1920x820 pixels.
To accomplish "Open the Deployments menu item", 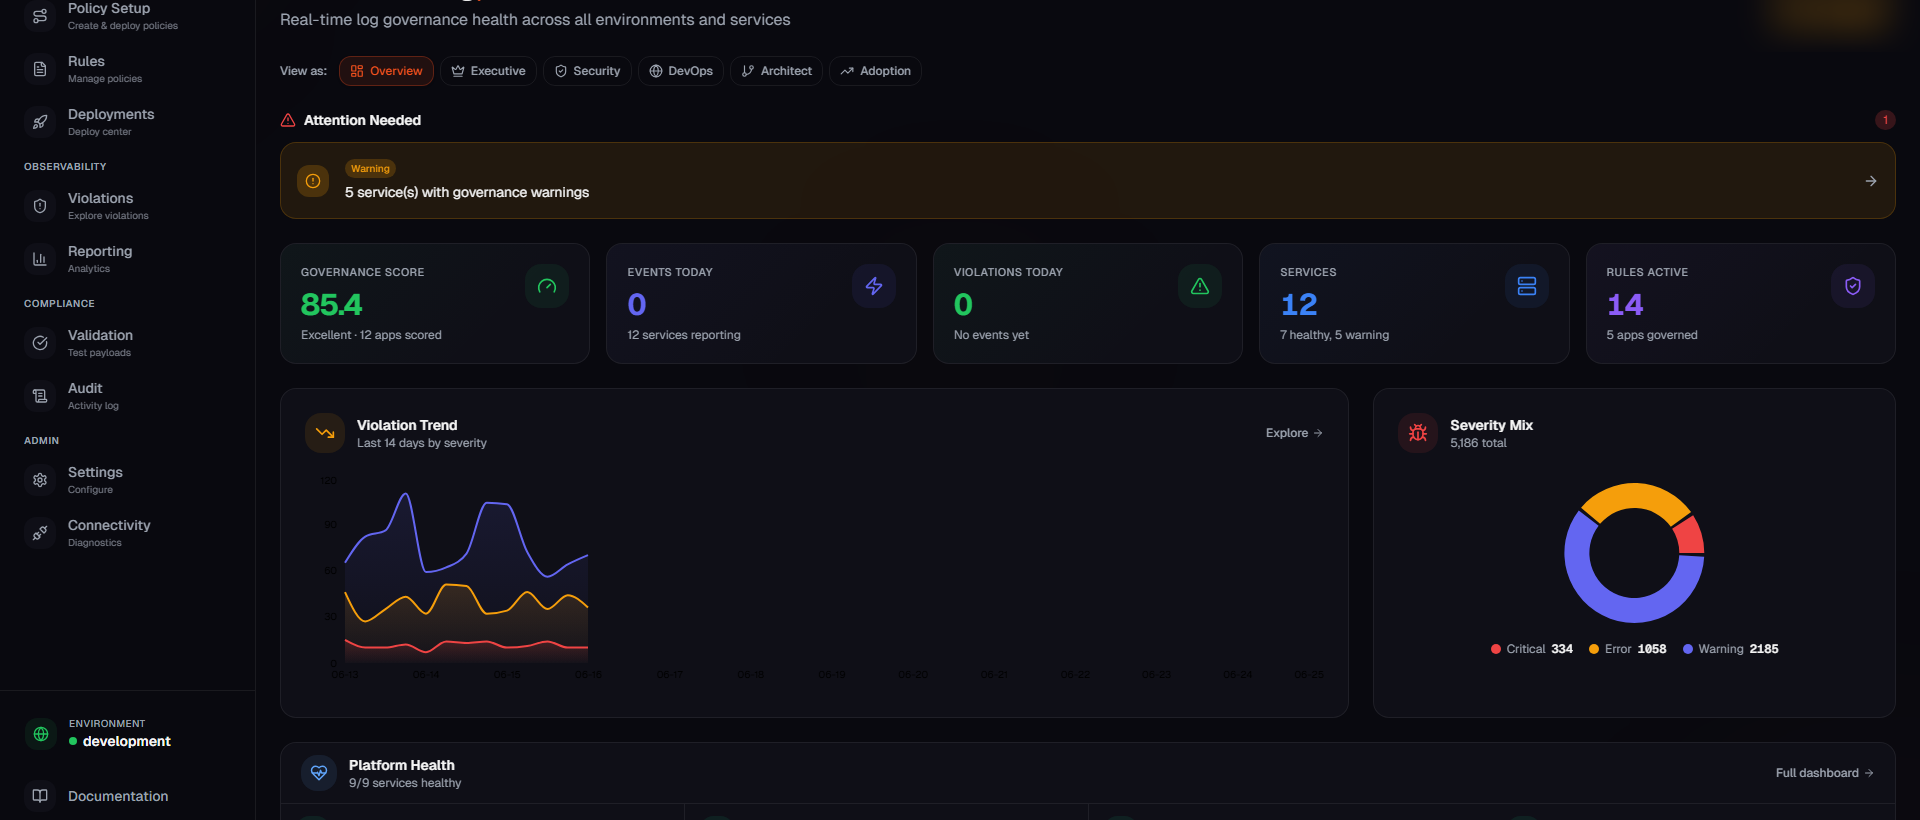I will click(127, 122).
